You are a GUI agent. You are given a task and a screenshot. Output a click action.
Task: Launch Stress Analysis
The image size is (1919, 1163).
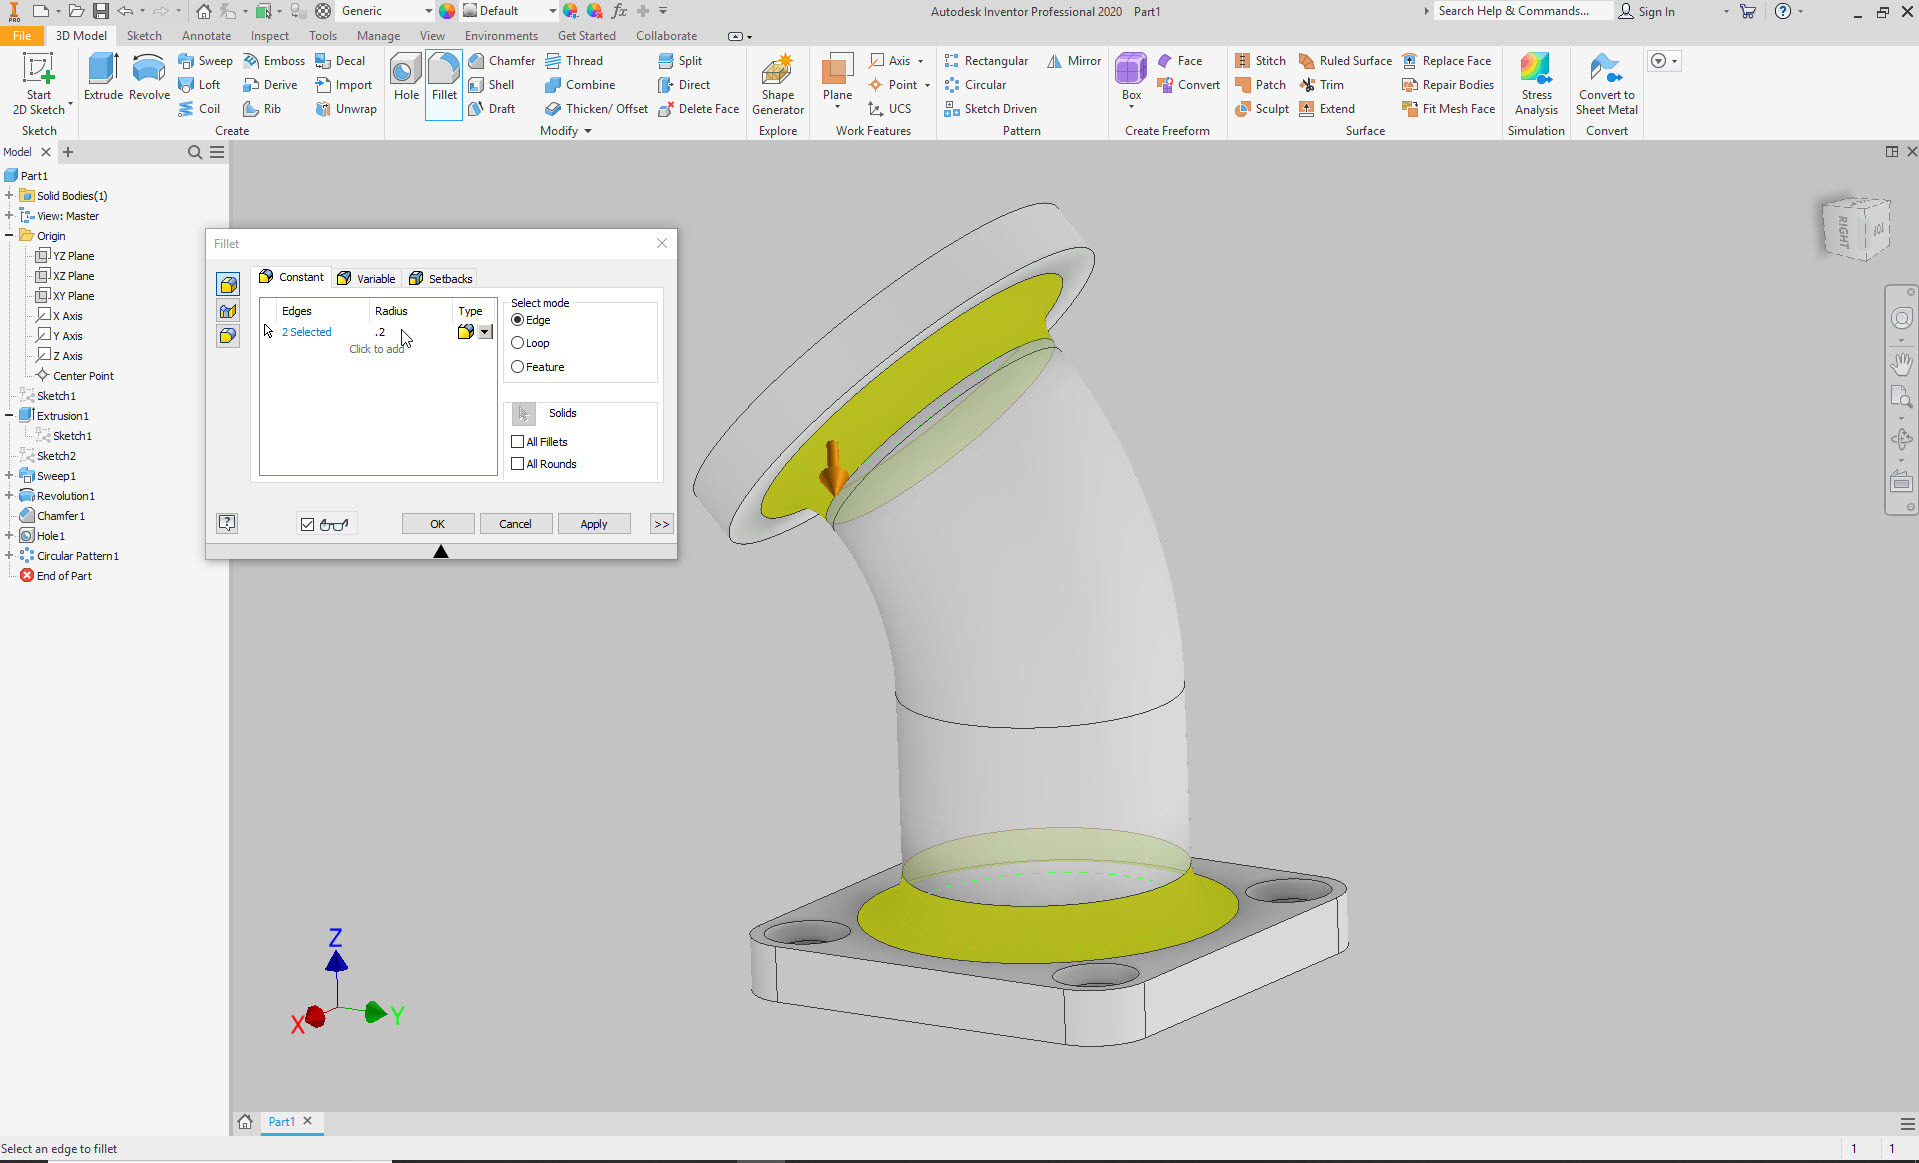click(1536, 84)
